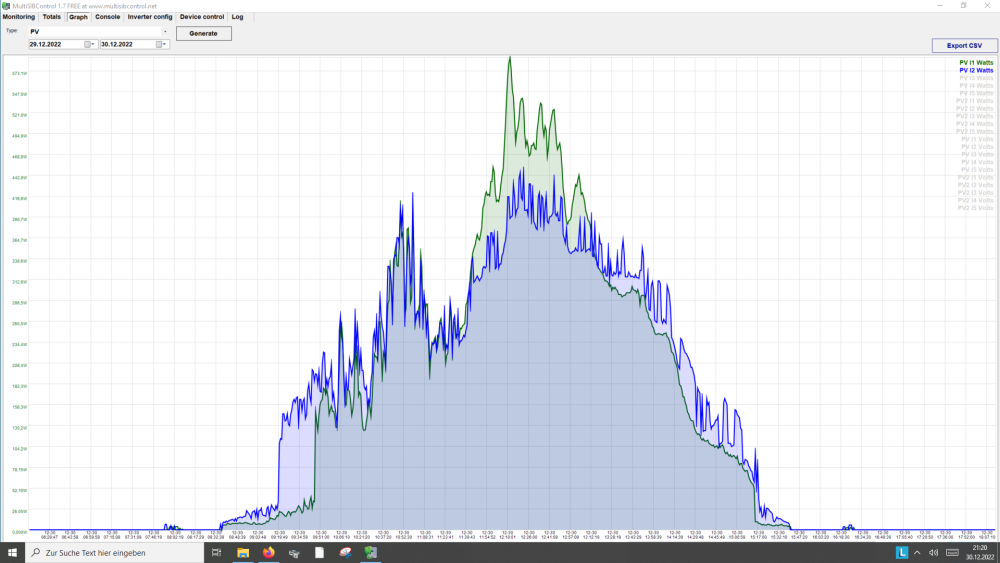Show PV2 I4 Volts series in legend
The width and height of the screenshot is (1000, 563).
975,200
